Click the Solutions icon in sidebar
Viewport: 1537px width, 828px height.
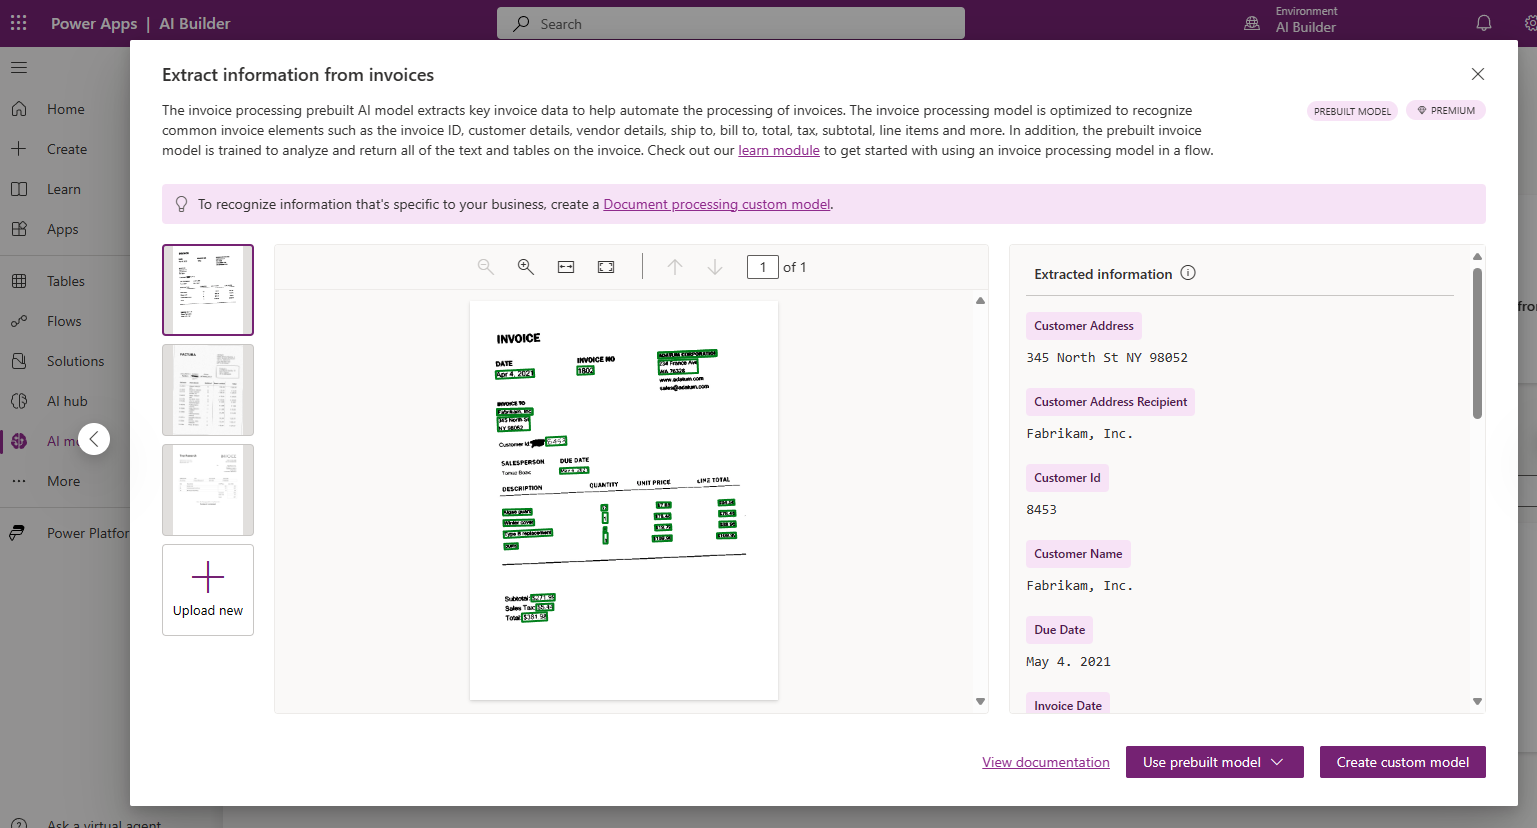click(19, 361)
